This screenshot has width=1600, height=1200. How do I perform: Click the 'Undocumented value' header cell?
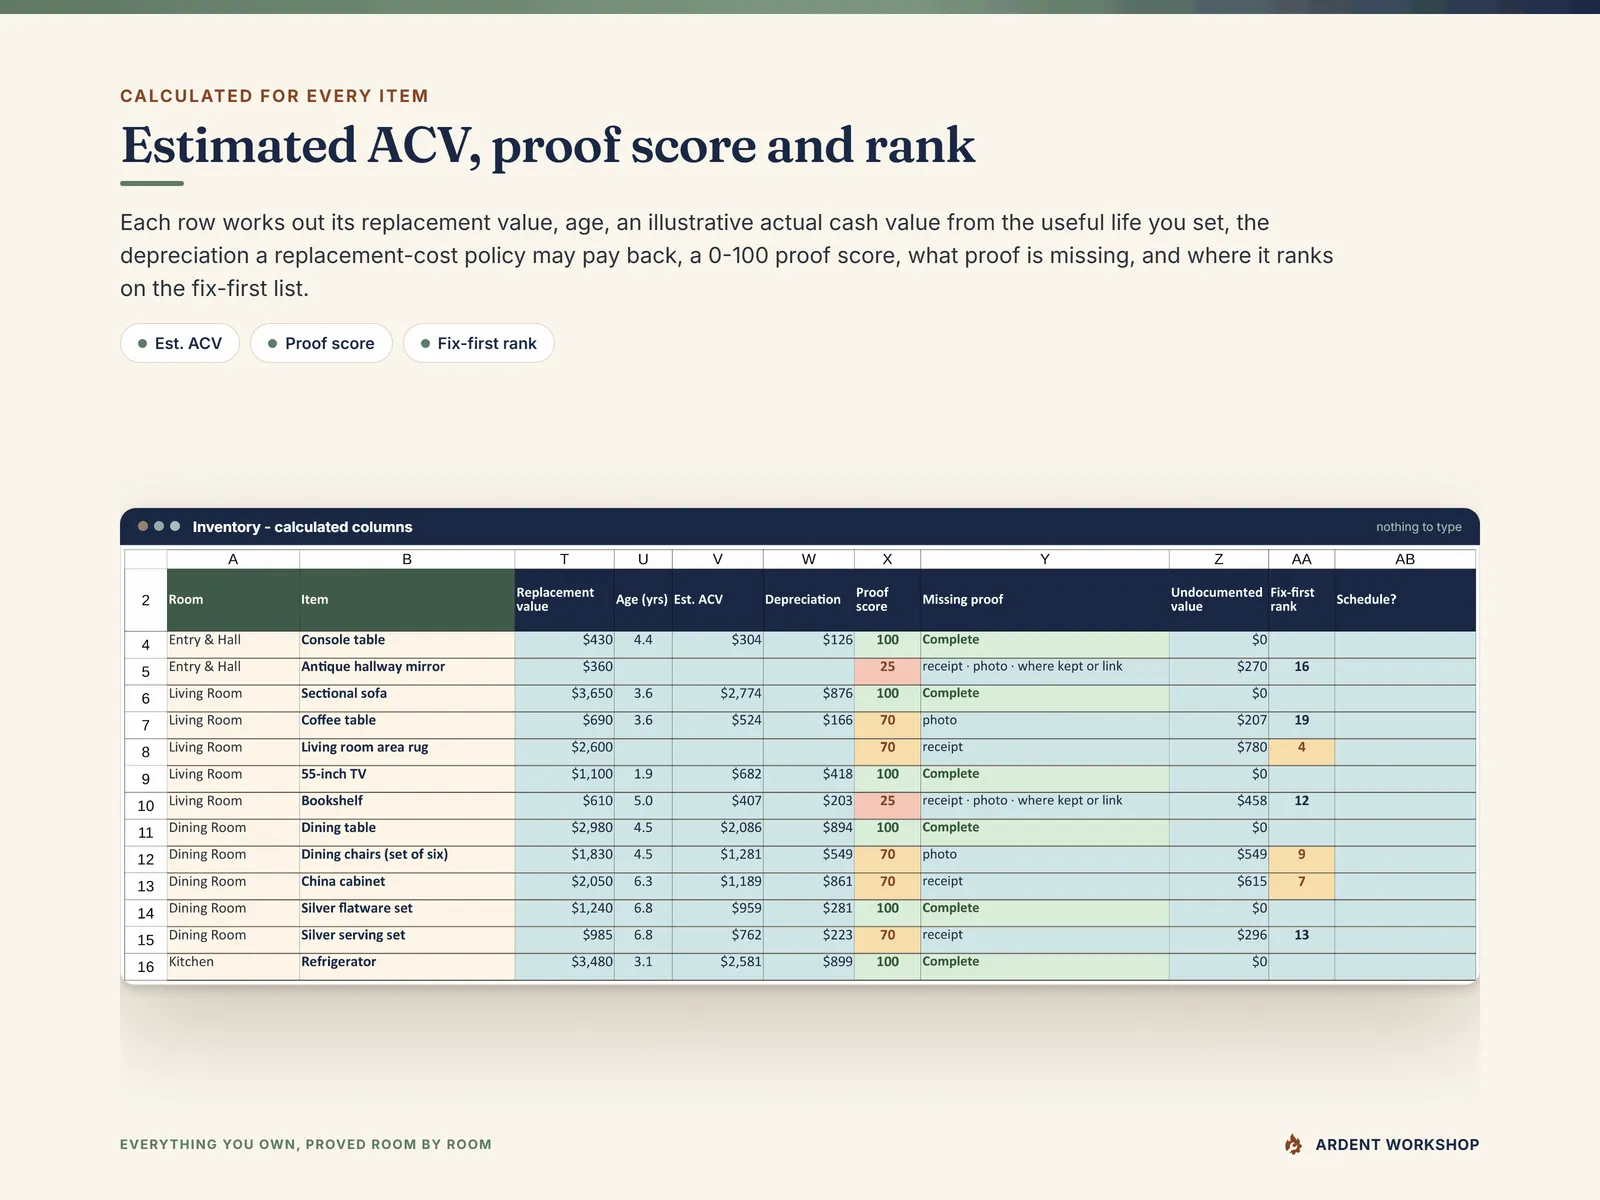(1218, 600)
